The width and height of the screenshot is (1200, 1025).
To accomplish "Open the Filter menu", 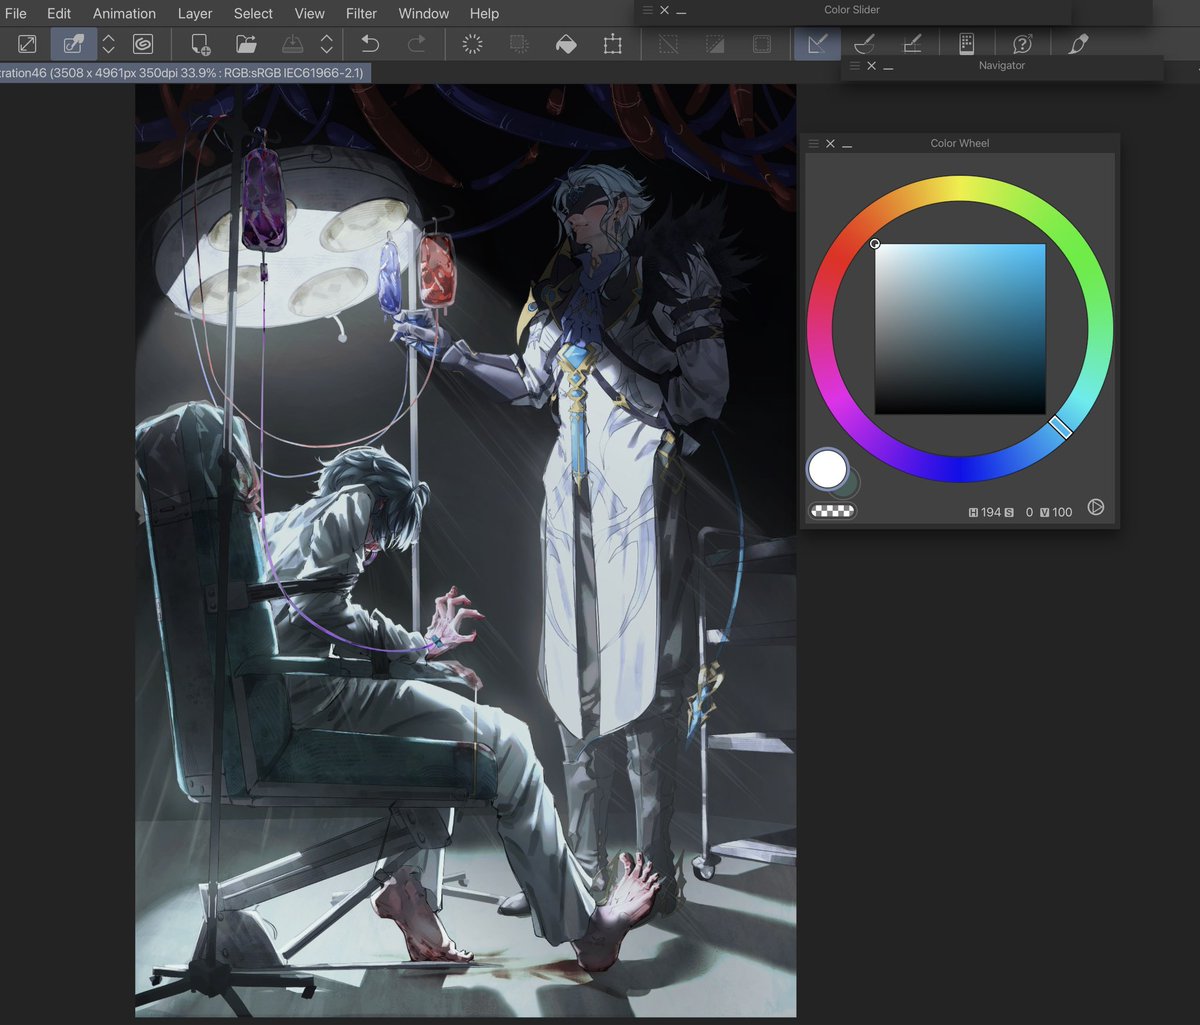I will pyautogui.click(x=361, y=14).
